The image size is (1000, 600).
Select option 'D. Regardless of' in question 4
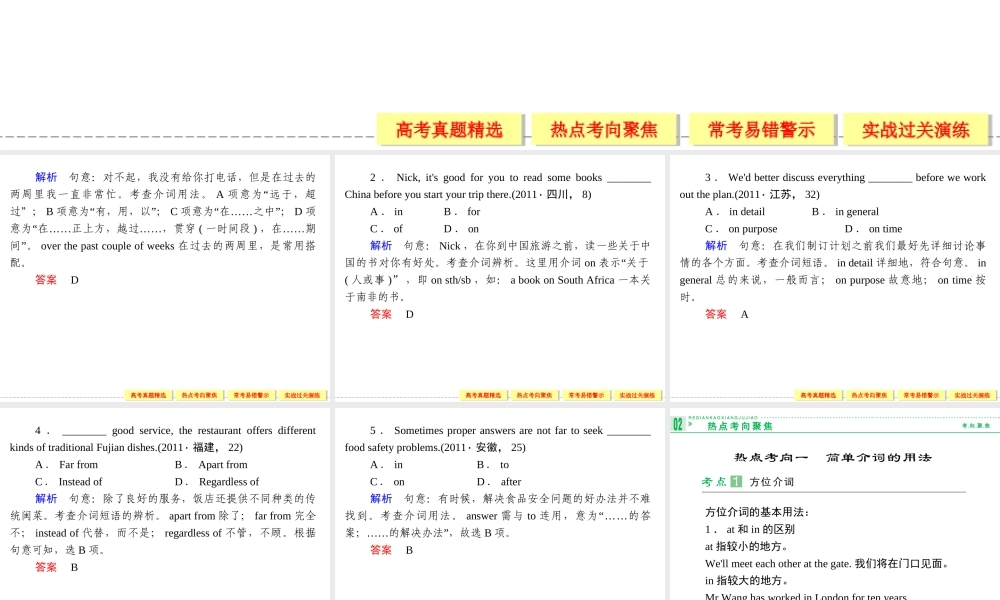217,482
